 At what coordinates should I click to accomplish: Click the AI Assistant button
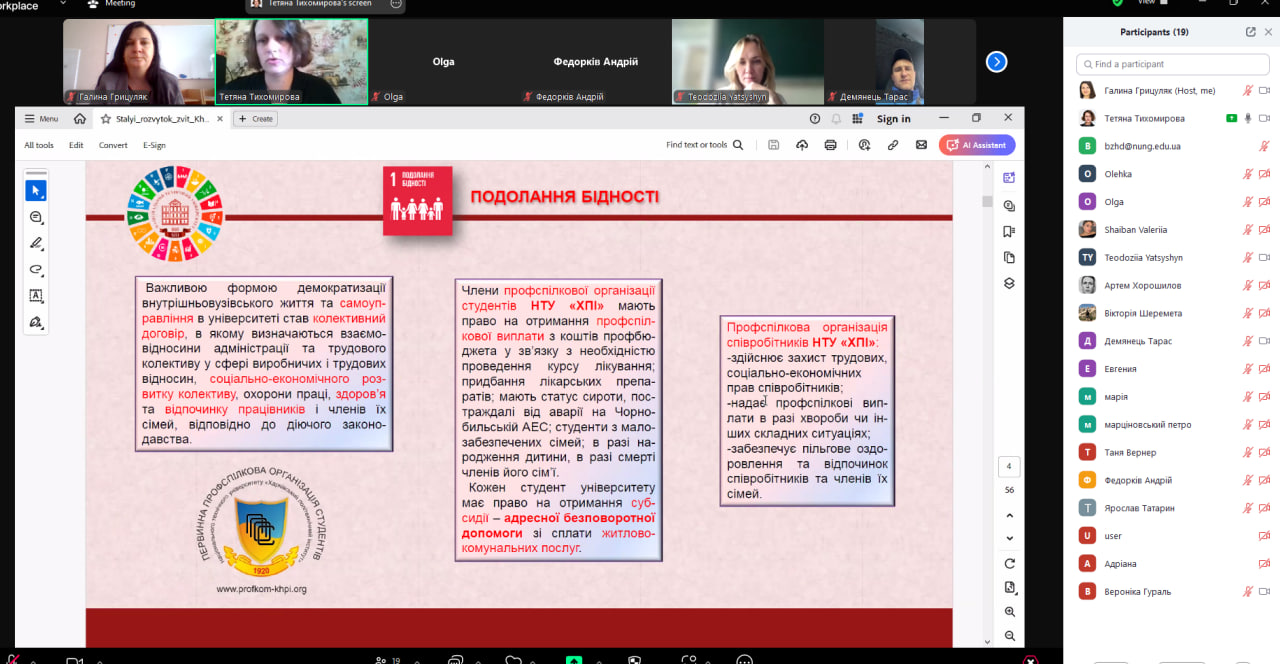pyautogui.click(x=977, y=145)
